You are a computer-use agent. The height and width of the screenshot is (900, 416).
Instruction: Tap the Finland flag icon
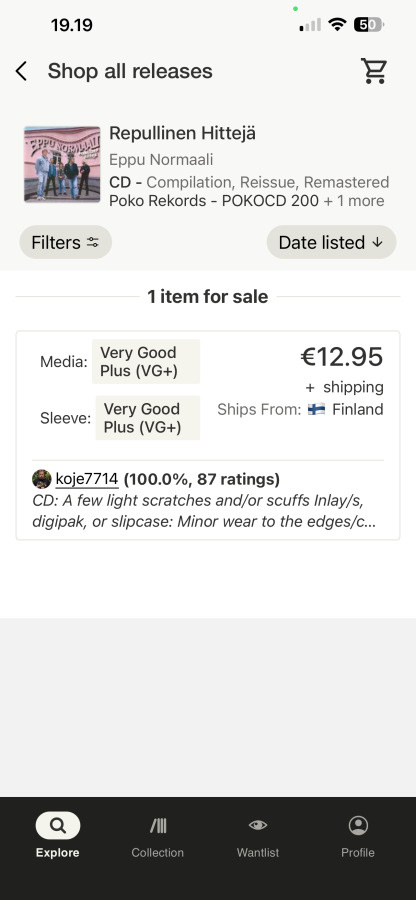click(316, 409)
